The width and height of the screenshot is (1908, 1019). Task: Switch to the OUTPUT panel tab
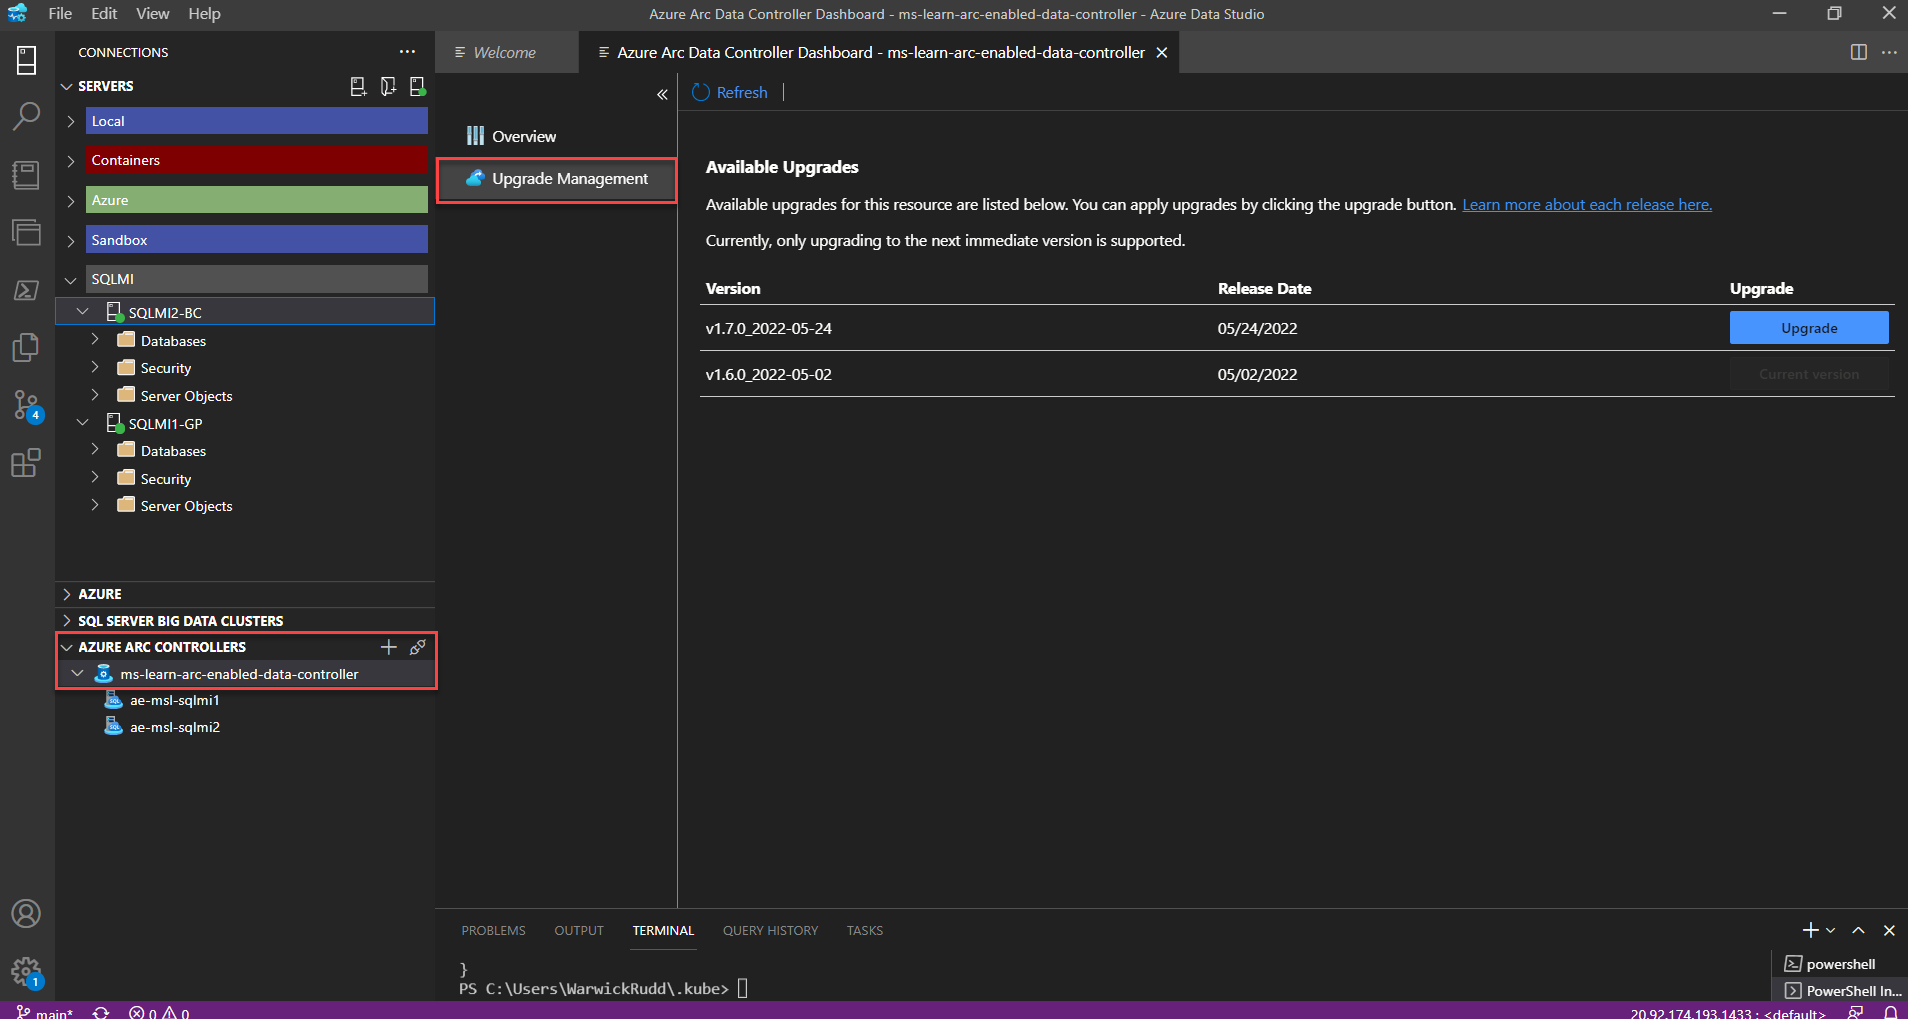coord(579,930)
